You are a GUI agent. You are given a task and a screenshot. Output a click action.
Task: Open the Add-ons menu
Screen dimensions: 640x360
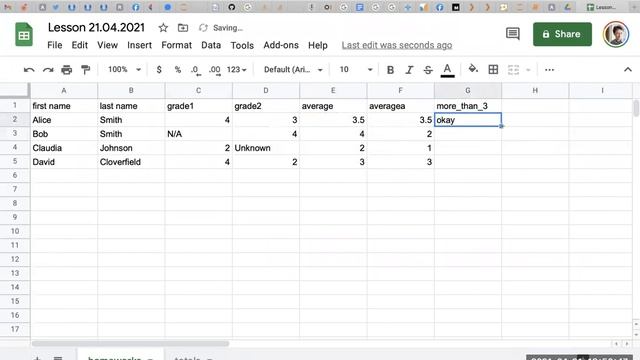[281, 45]
